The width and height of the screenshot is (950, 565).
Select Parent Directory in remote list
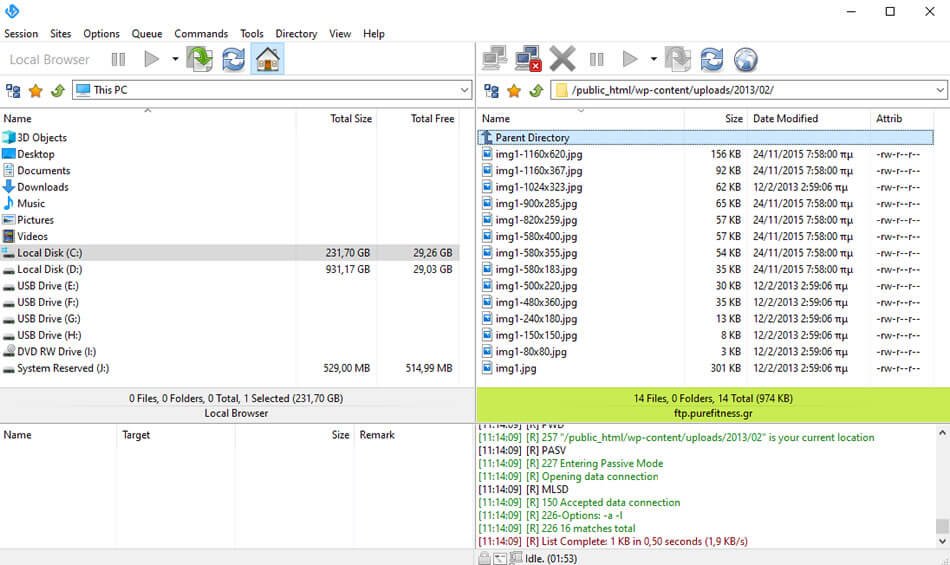[x=532, y=138]
